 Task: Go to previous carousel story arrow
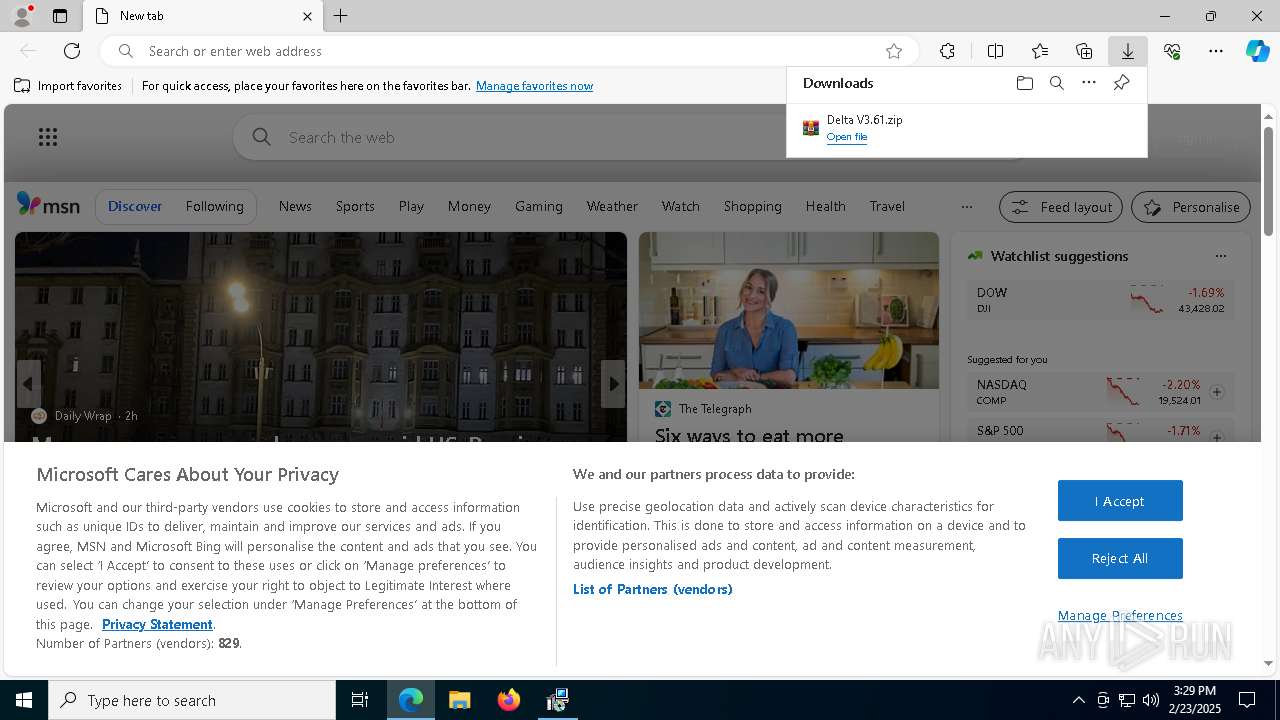click(28, 384)
